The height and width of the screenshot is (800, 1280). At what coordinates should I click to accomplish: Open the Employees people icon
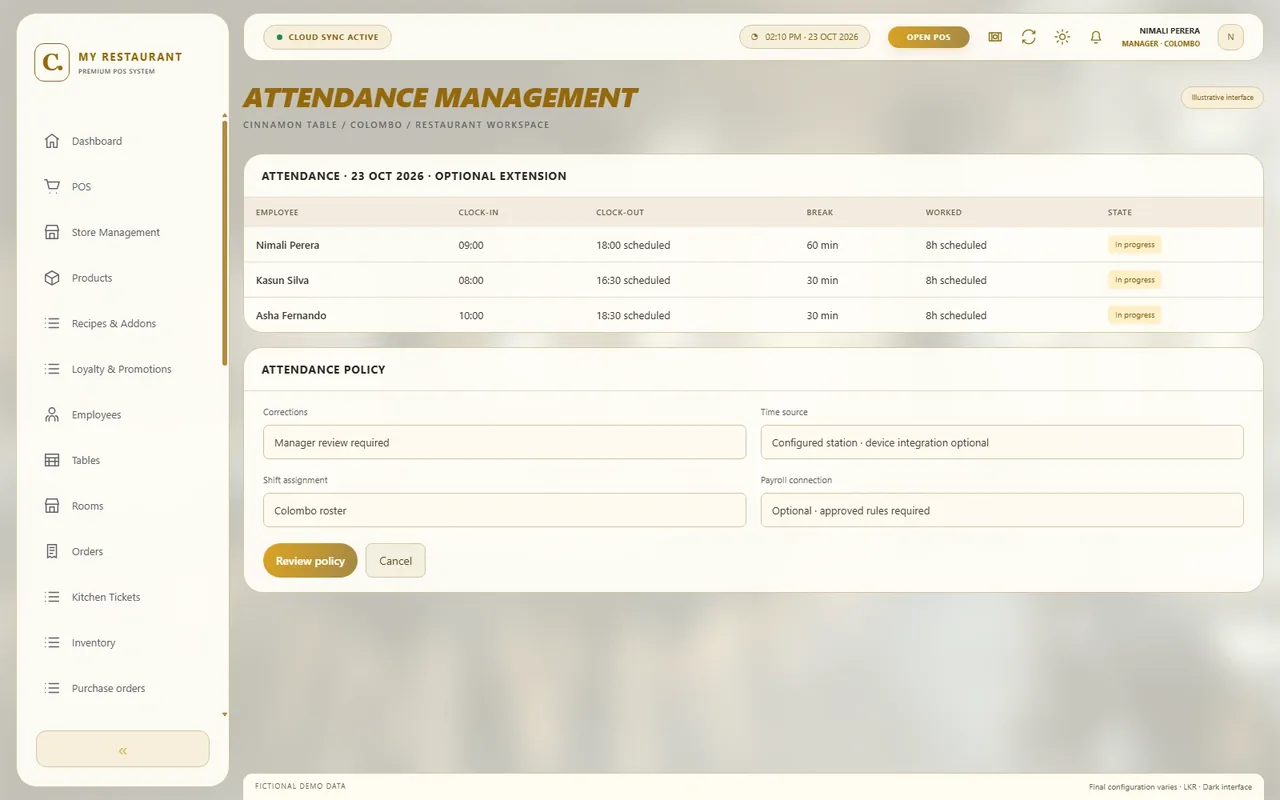[x=52, y=415]
